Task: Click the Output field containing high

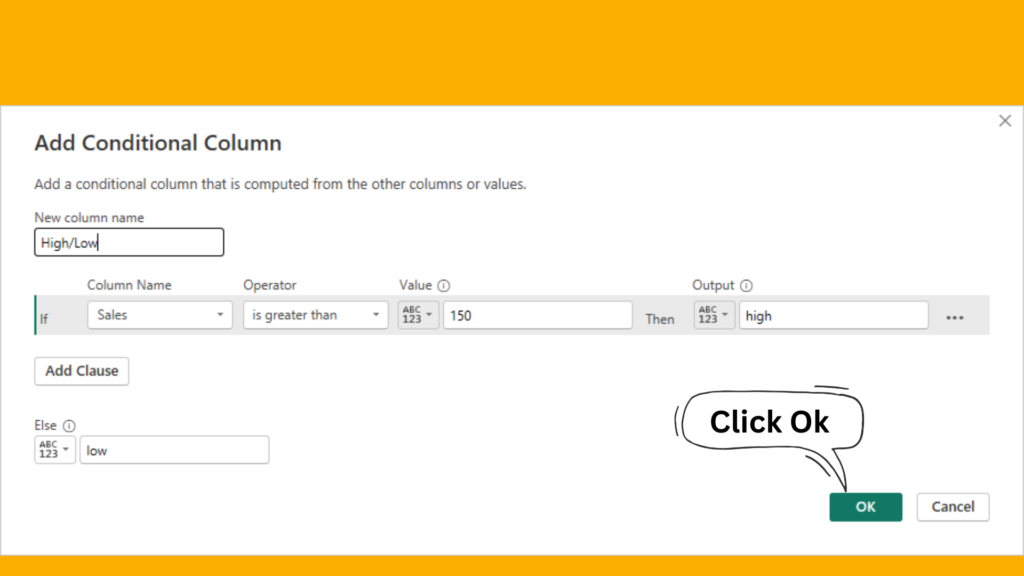Action: click(x=833, y=315)
